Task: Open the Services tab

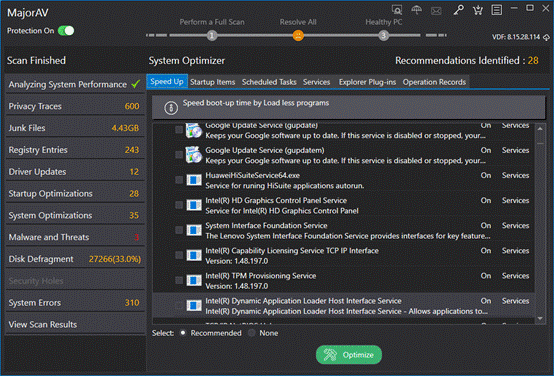Action: (x=316, y=82)
